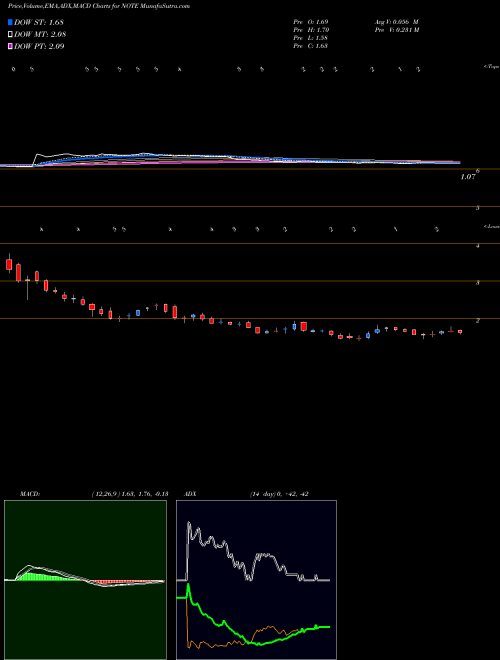Click the price axis label 2
Viewport: 500px width, 660px height.
tap(478, 320)
